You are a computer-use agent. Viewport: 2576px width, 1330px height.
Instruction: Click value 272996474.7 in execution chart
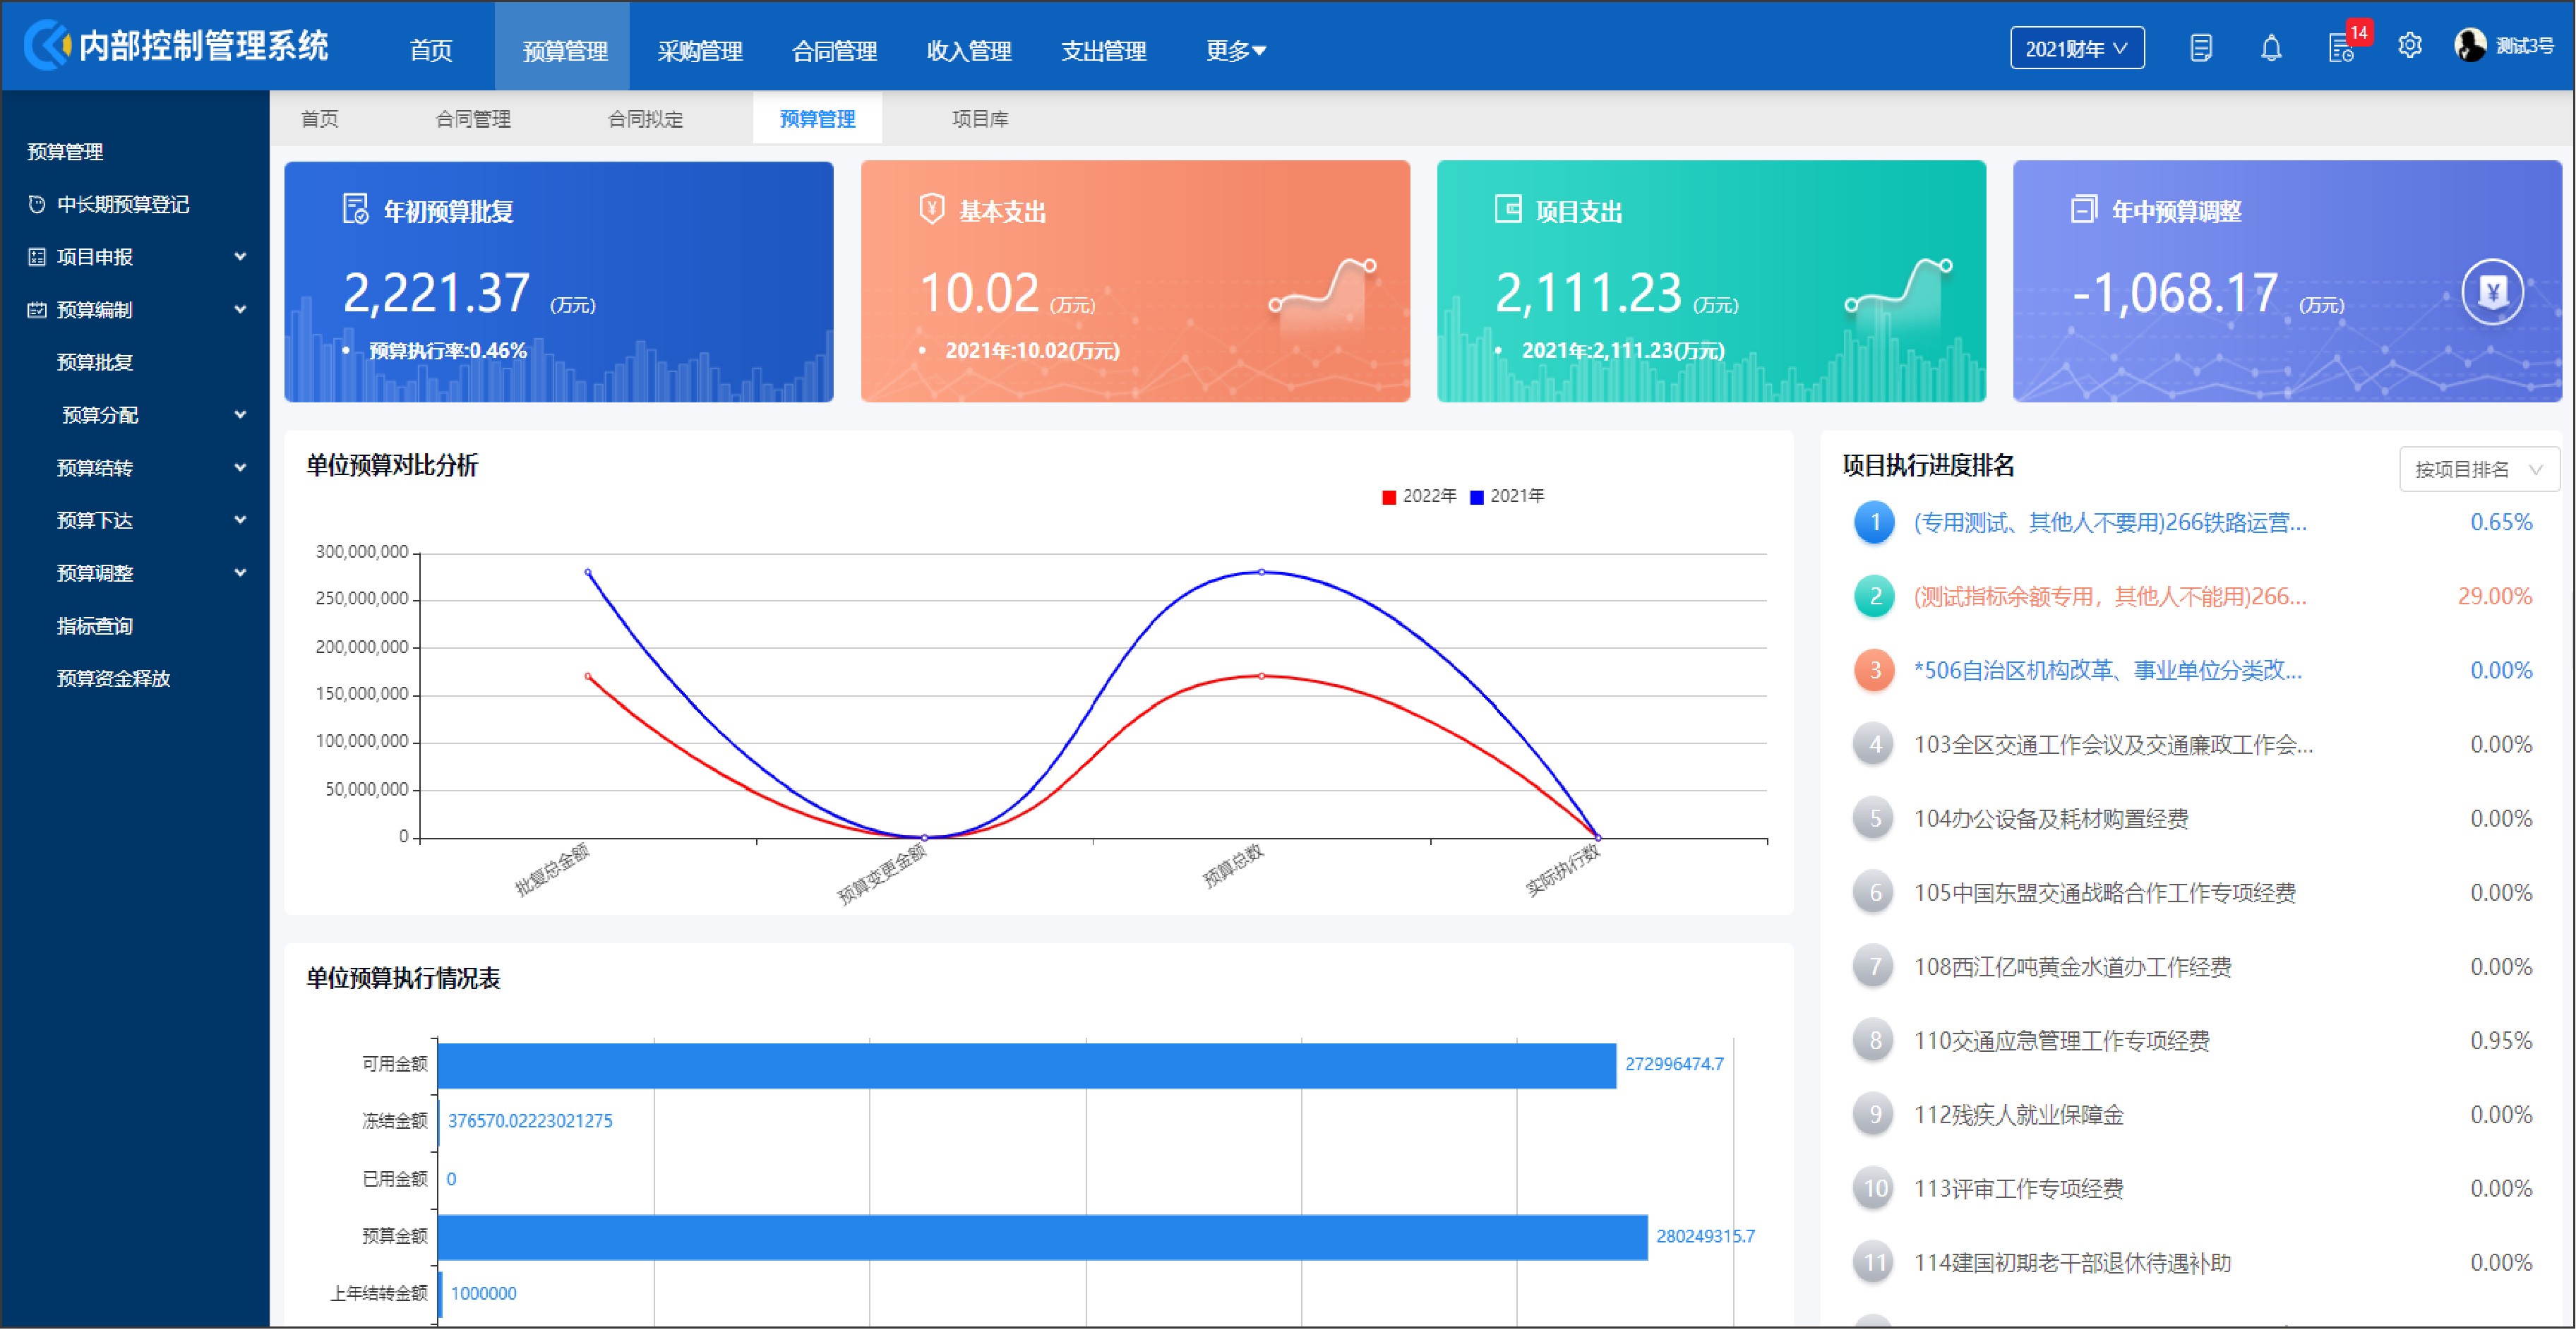pos(1674,1065)
